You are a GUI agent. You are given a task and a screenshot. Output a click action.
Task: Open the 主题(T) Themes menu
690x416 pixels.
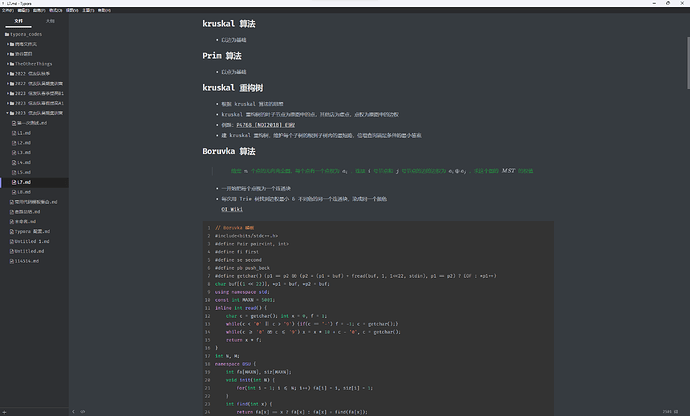coord(88,10)
